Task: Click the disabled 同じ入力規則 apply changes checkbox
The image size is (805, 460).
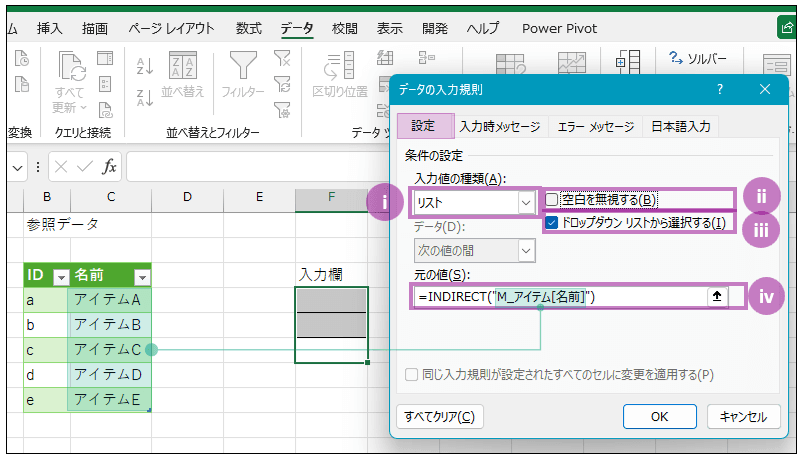Action: [x=411, y=375]
